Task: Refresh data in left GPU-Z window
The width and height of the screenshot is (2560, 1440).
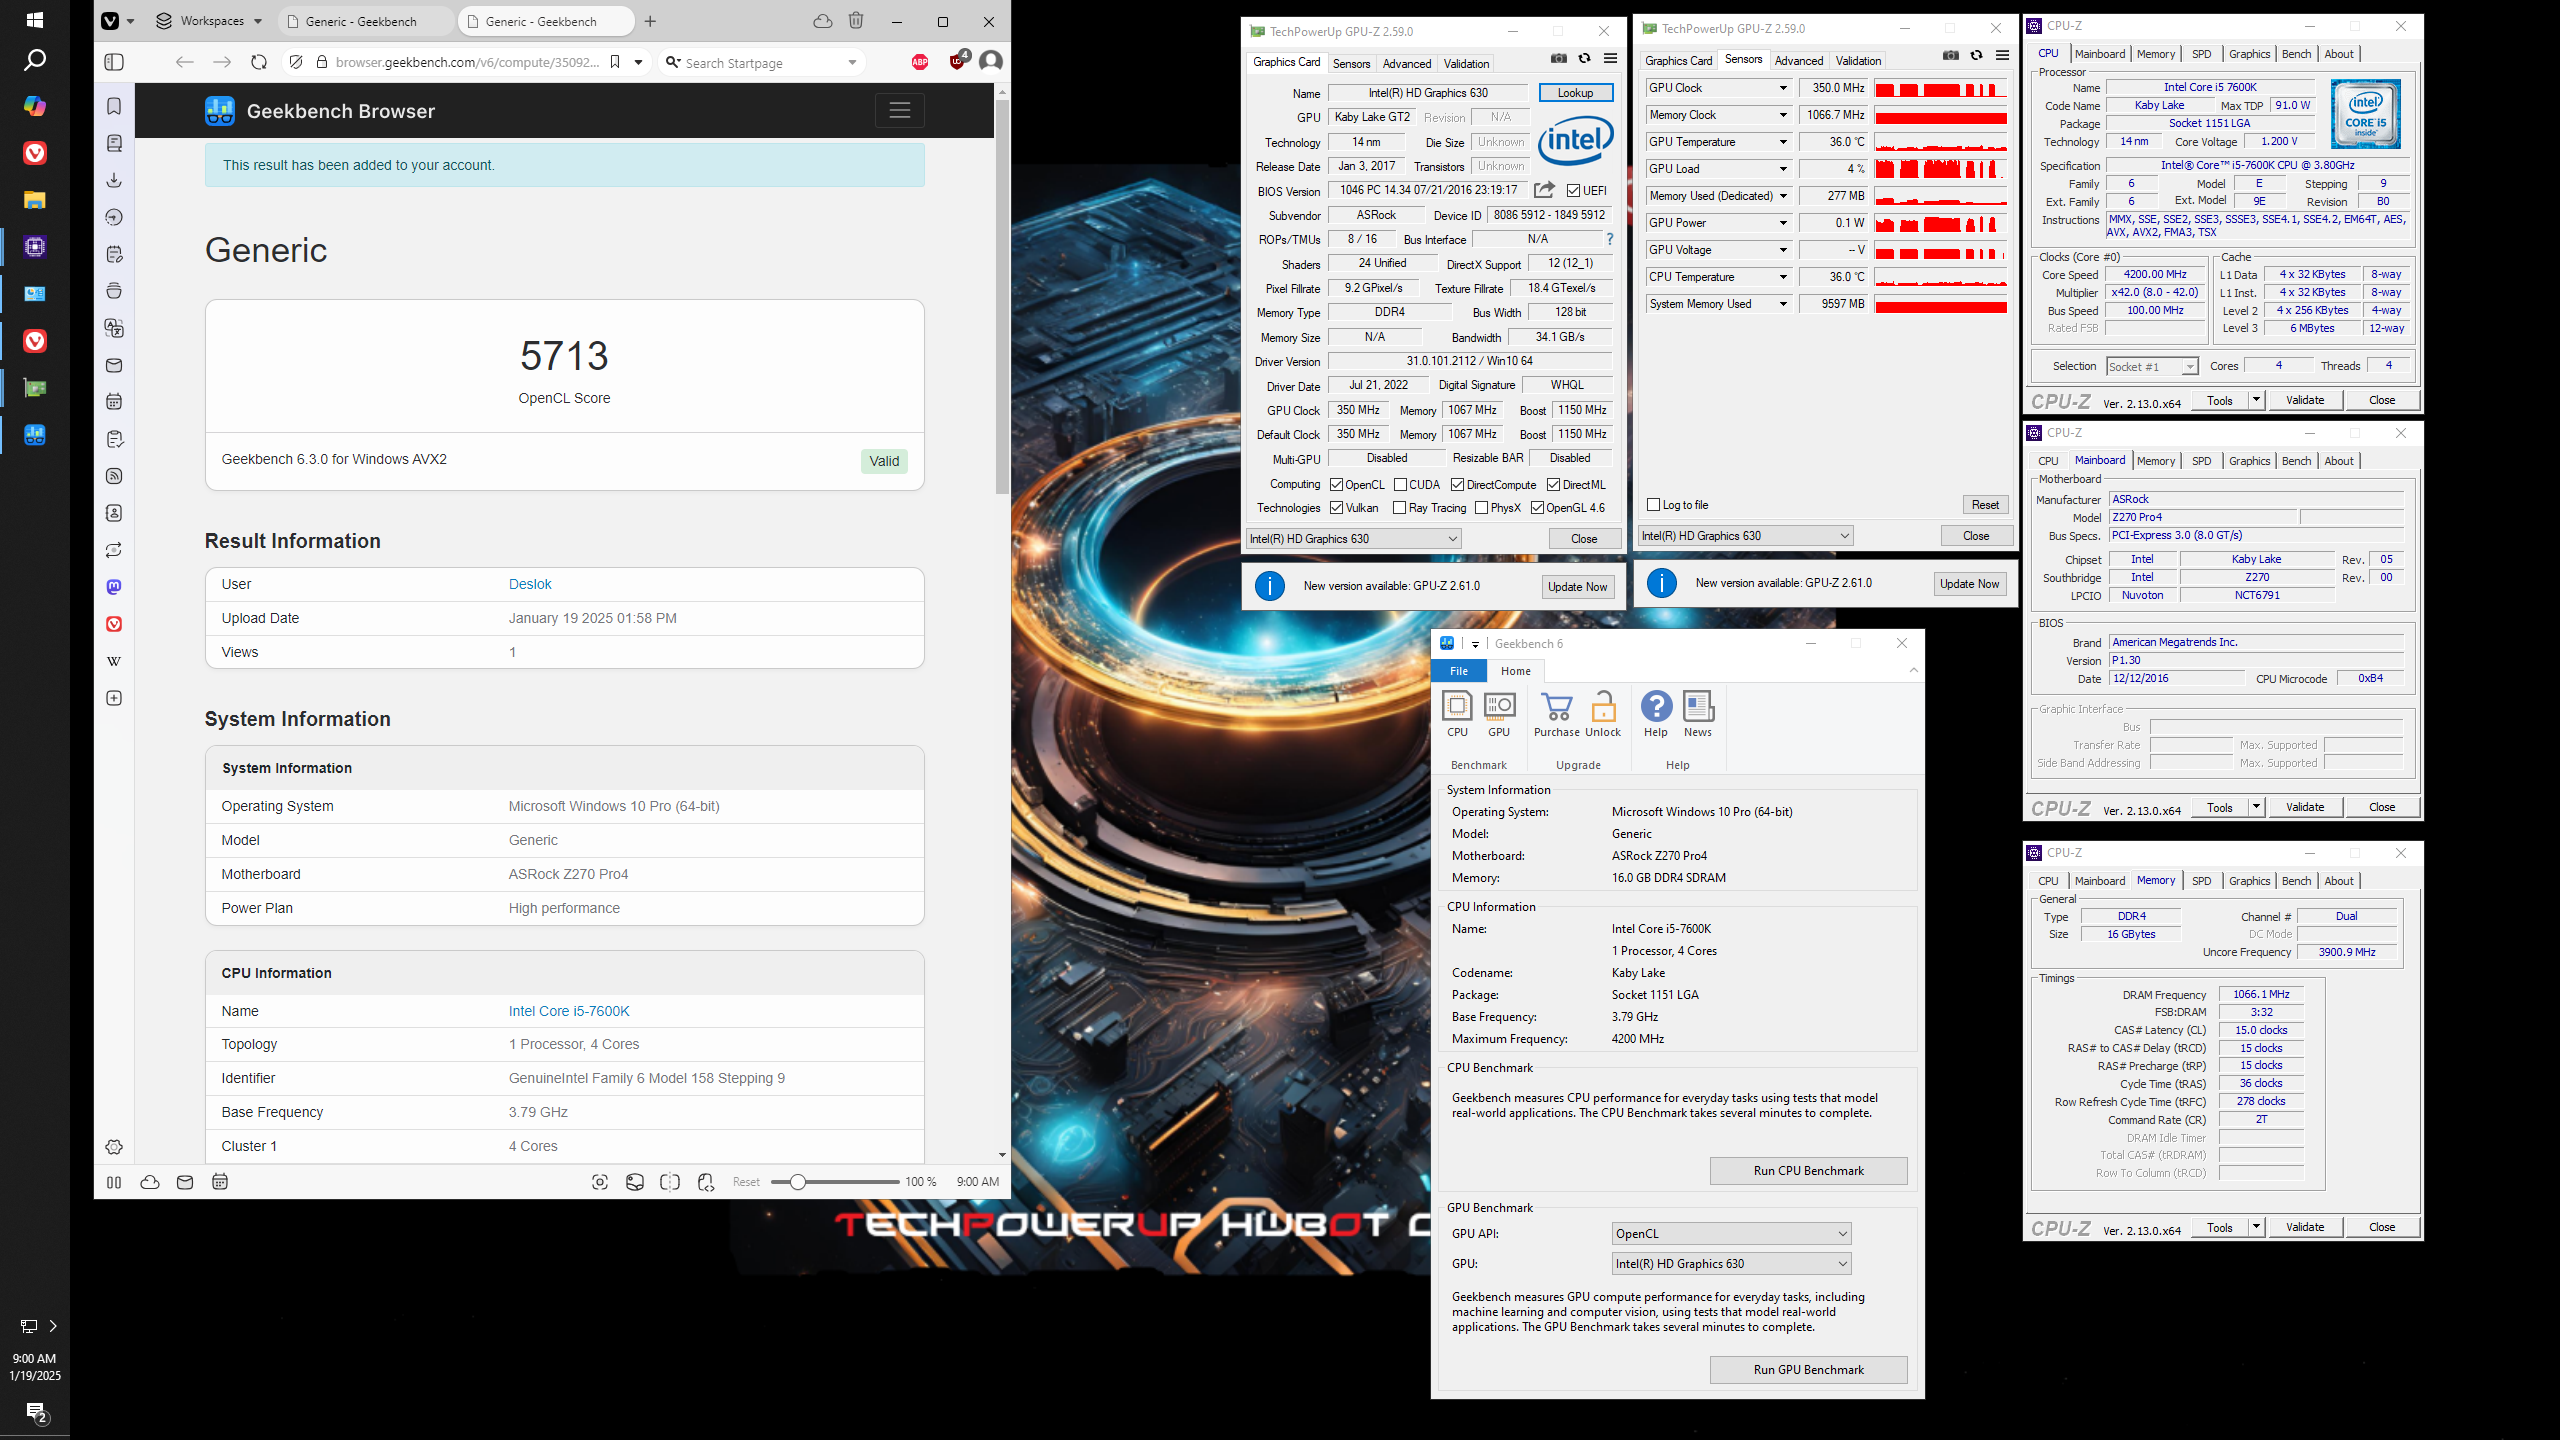Action: click(1585, 59)
